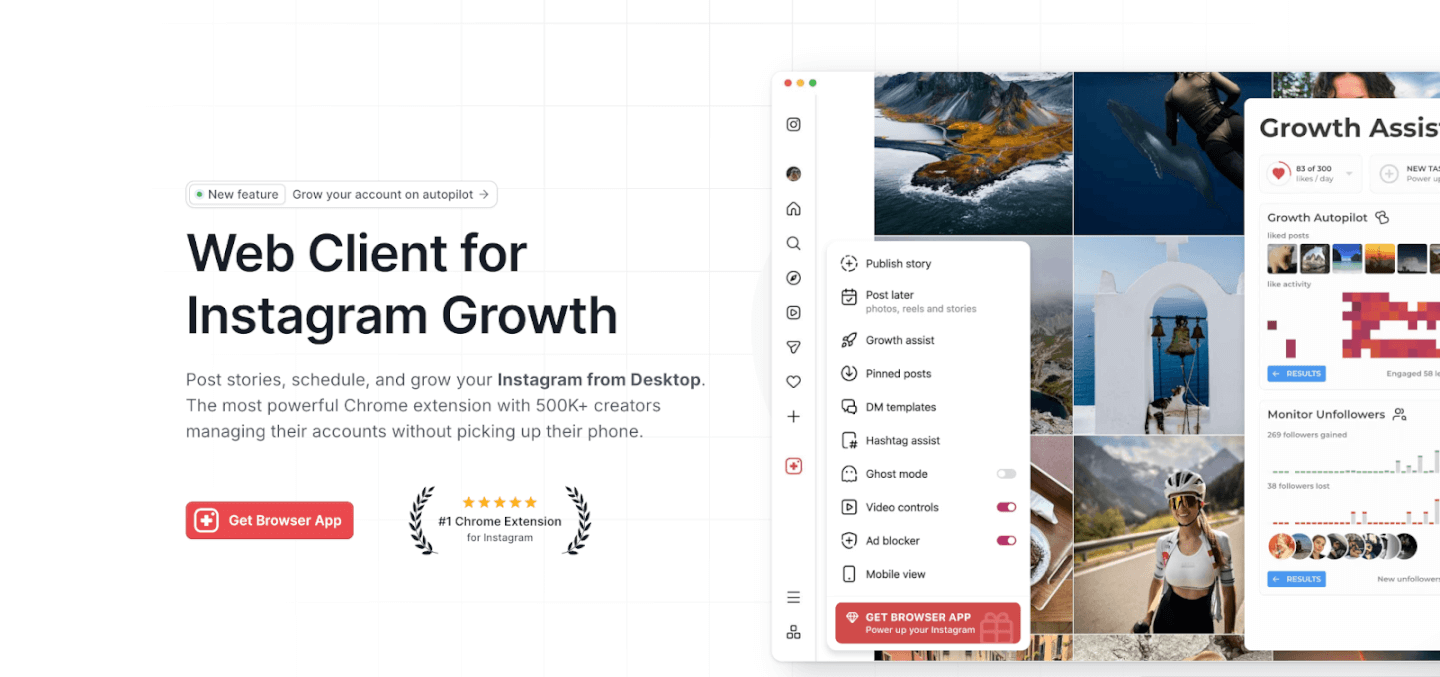Click the Reels icon in the sidebar

tap(793, 312)
